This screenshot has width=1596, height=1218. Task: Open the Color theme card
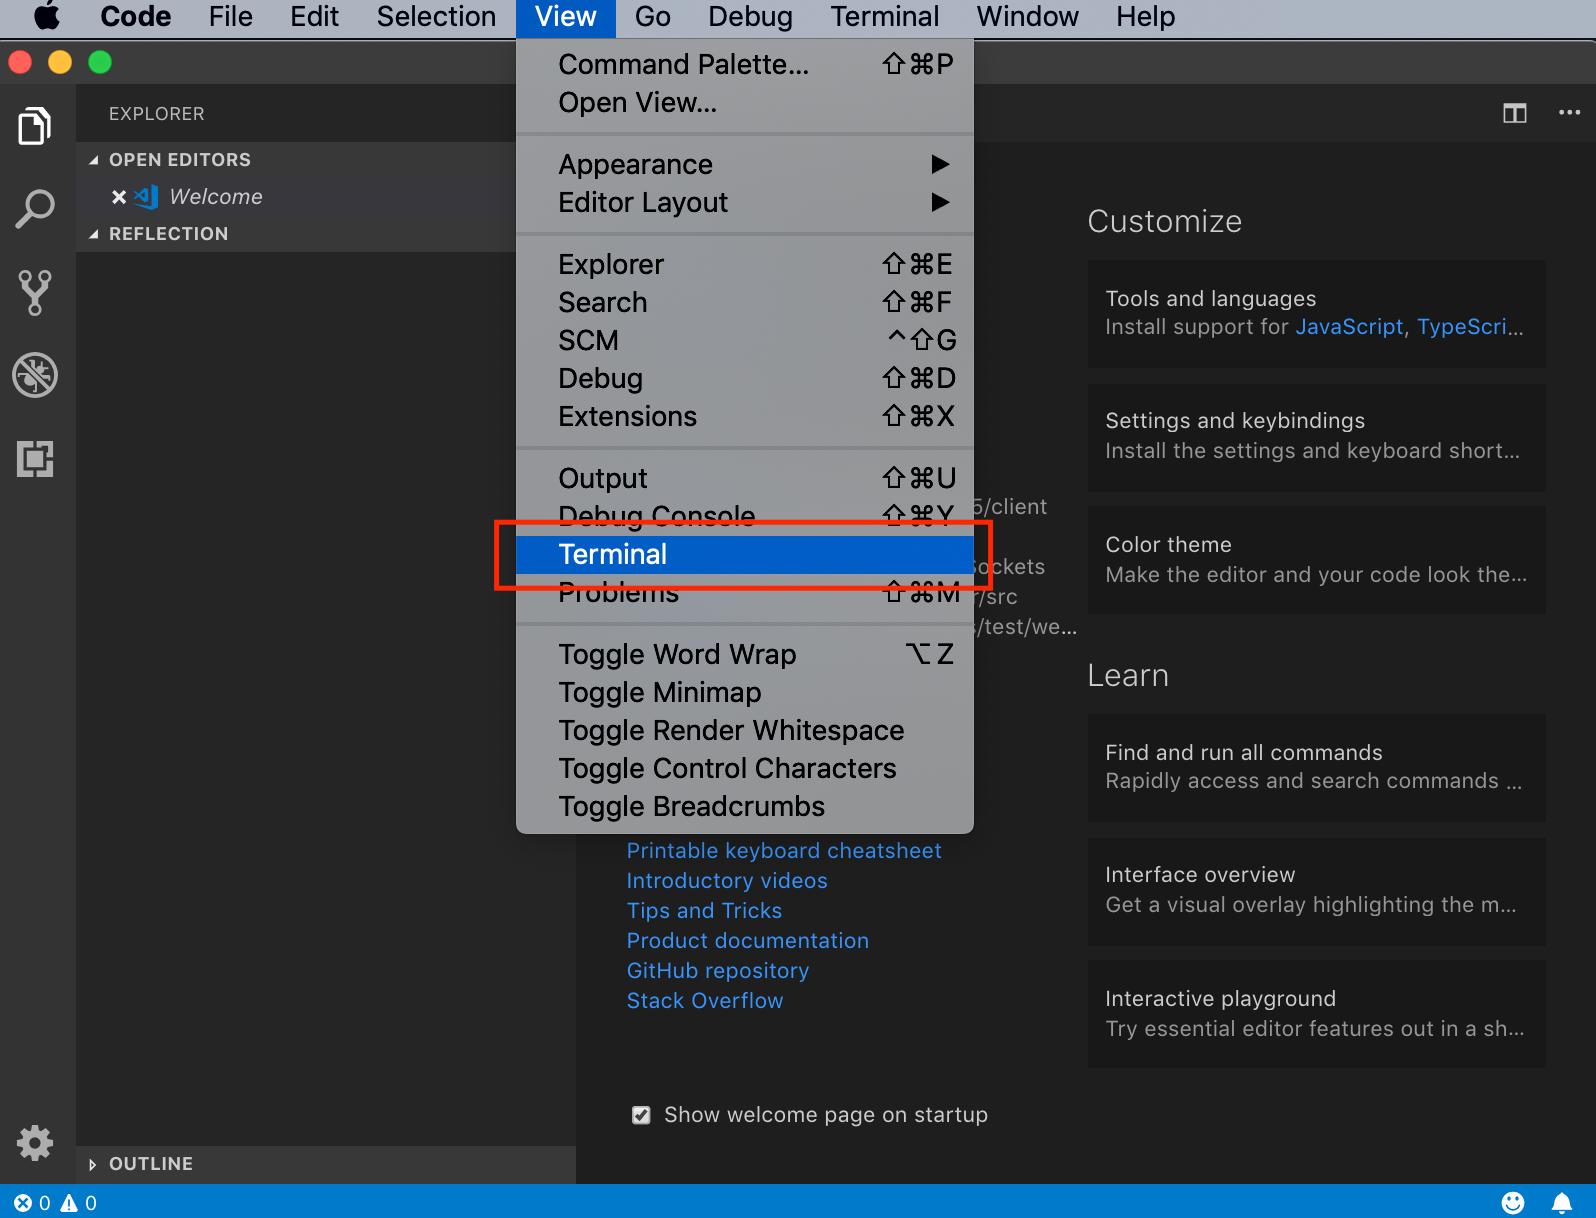(x=1316, y=560)
